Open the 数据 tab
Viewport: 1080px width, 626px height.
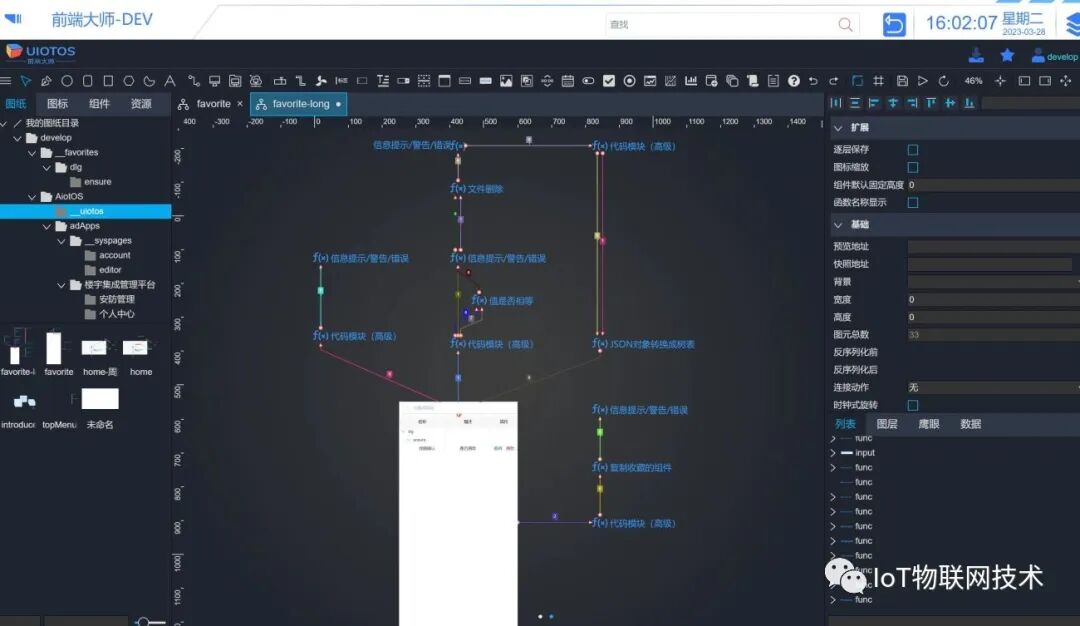pos(970,424)
